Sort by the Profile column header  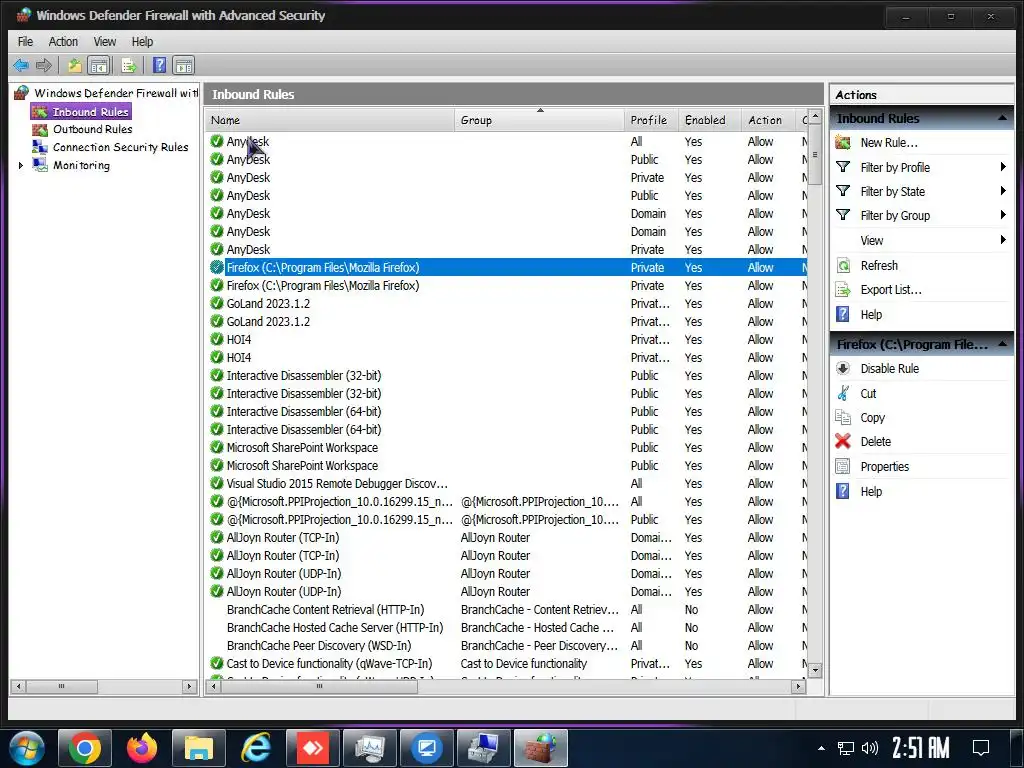(651, 120)
